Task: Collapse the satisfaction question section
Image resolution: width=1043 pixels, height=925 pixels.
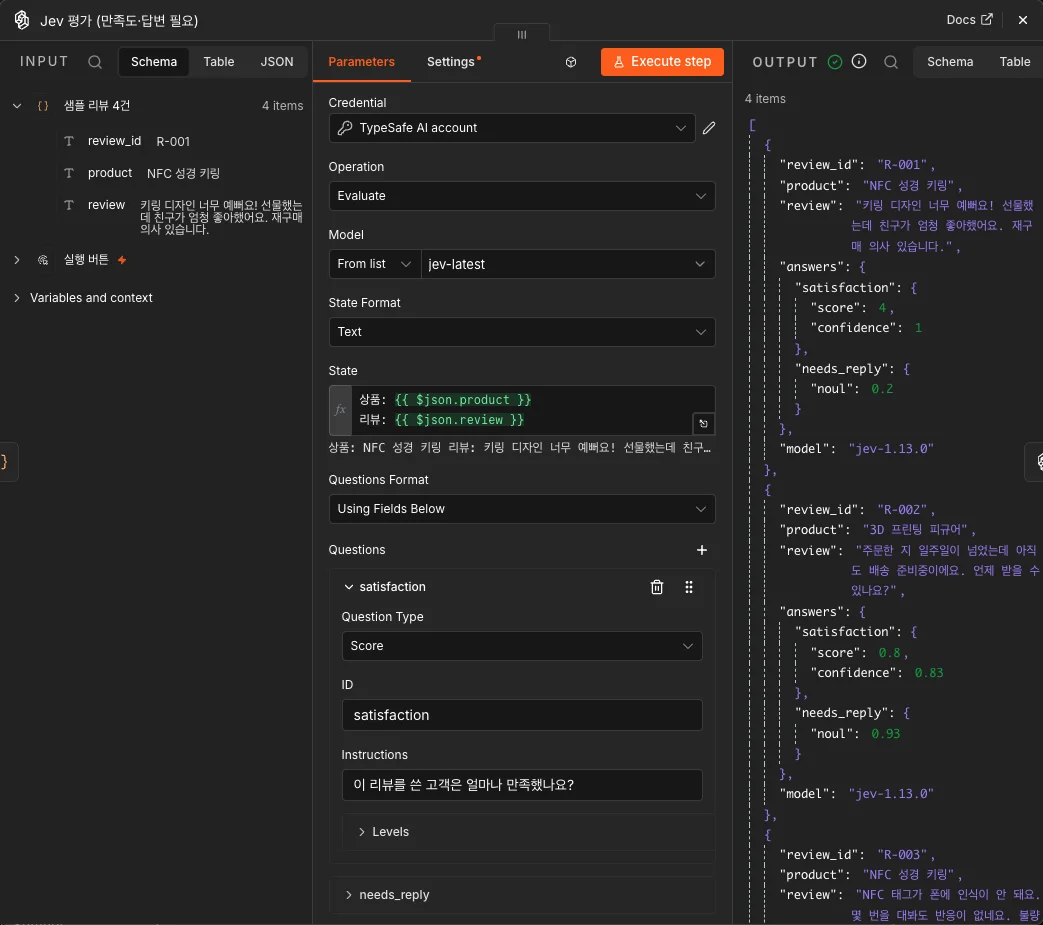Action: 349,587
